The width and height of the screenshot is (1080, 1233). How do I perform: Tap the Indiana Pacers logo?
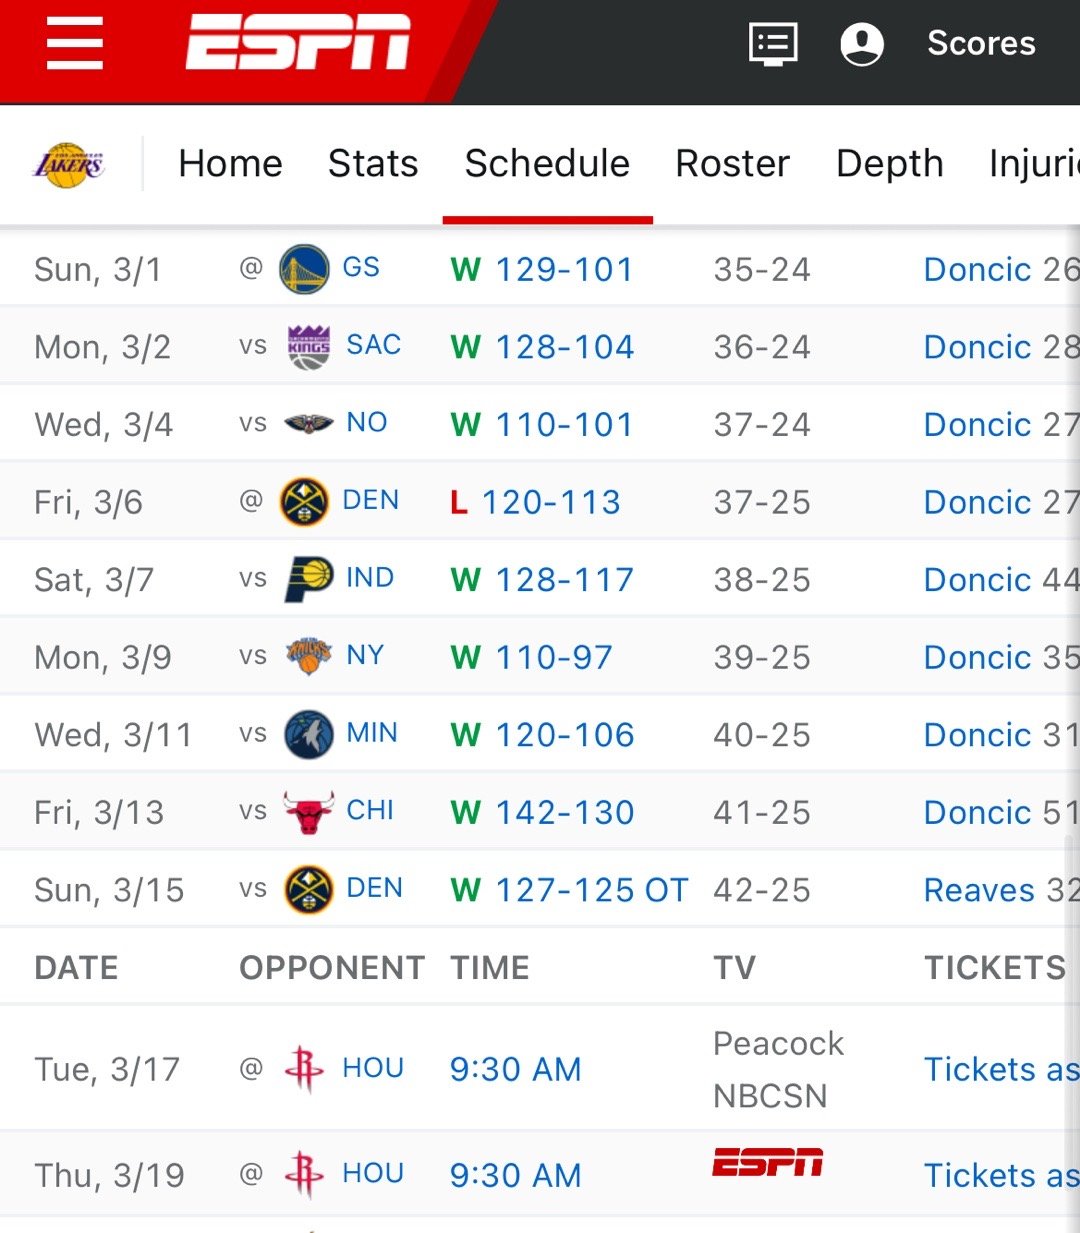click(308, 580)
